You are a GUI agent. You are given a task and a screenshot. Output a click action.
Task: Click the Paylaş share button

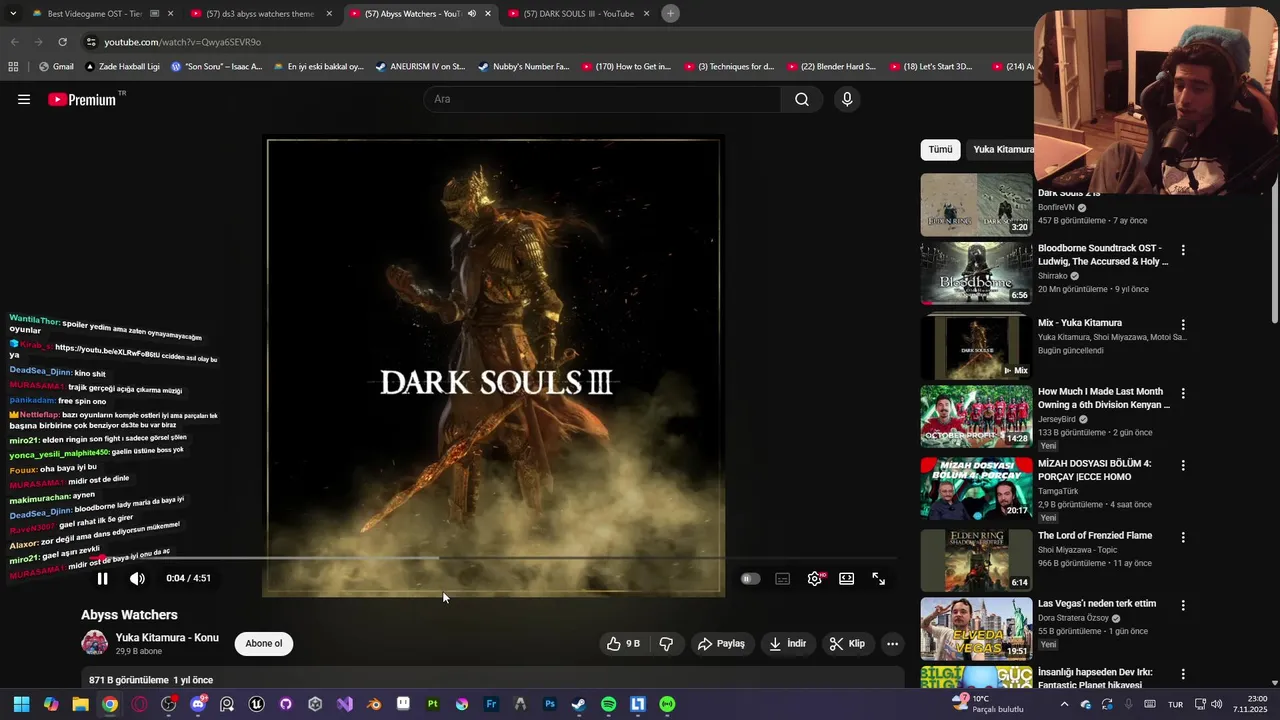tap(722, 644)
